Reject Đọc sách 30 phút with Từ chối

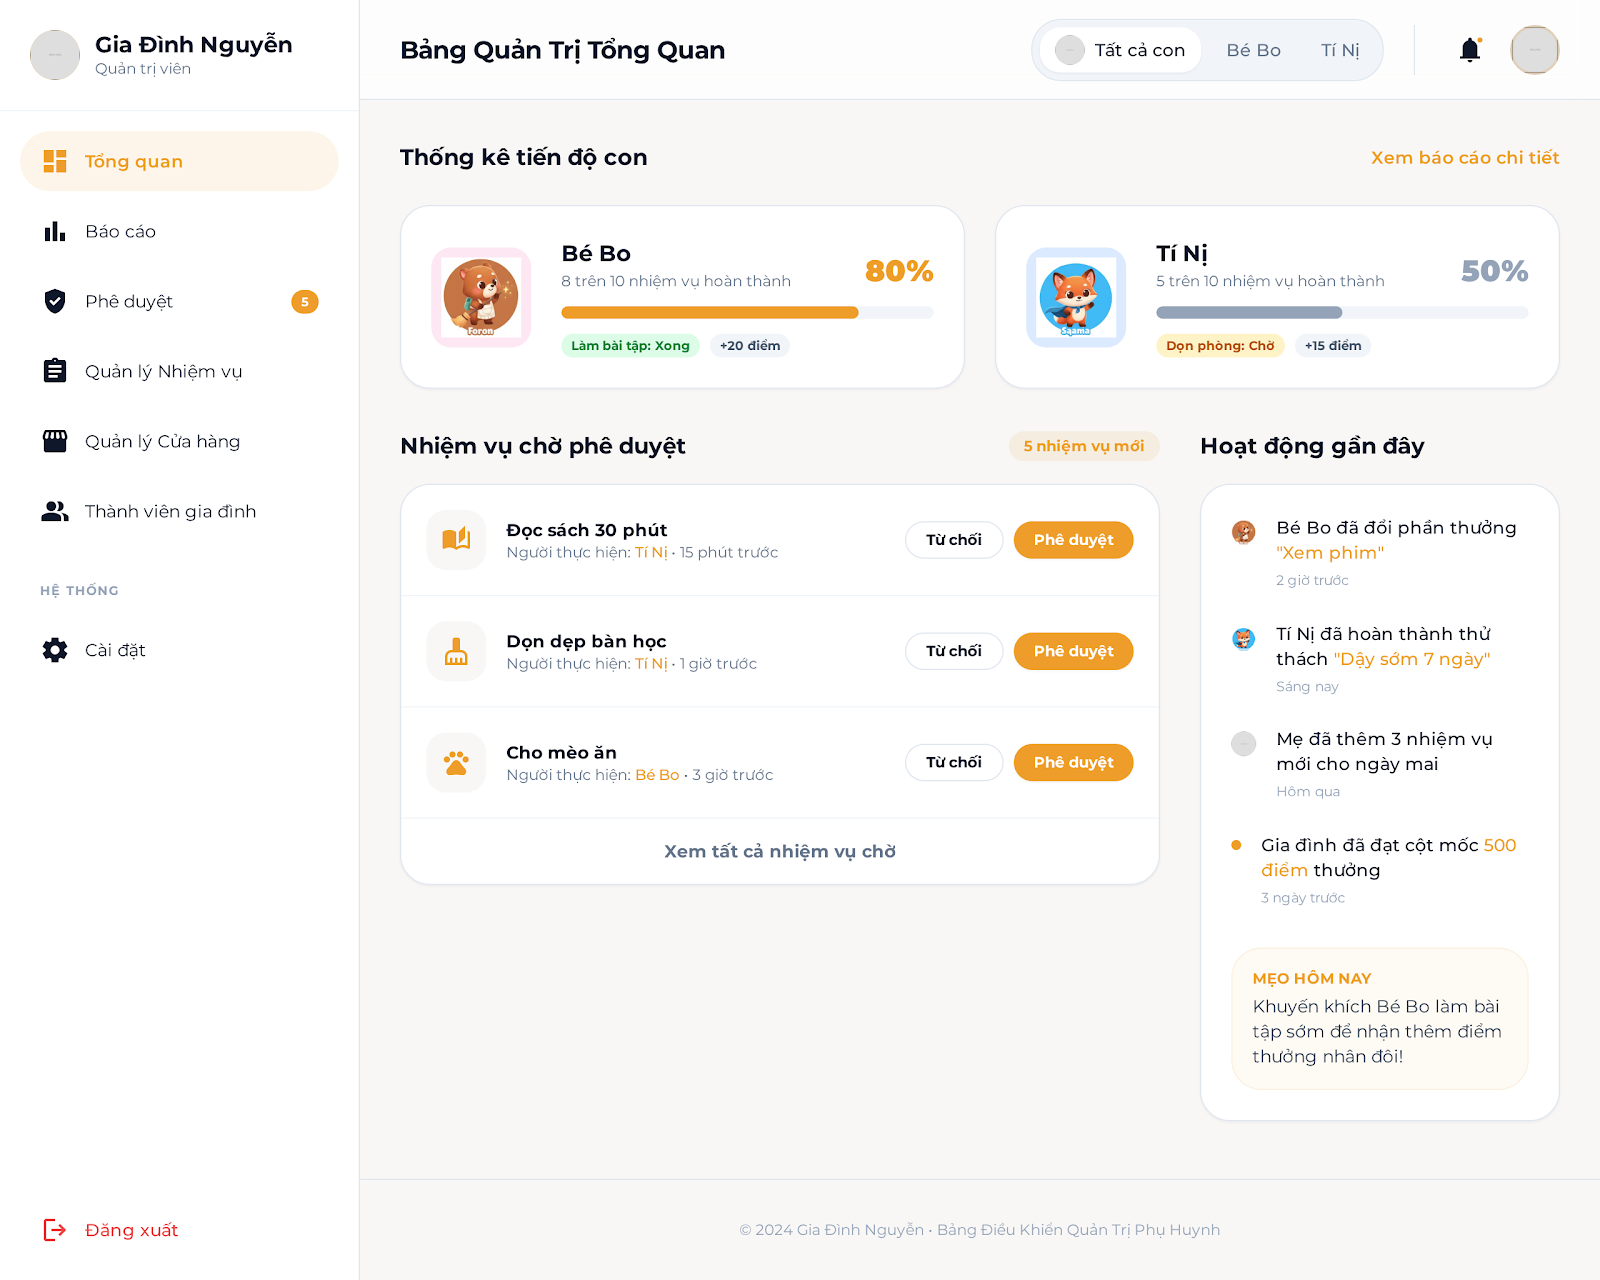(953, 539)
